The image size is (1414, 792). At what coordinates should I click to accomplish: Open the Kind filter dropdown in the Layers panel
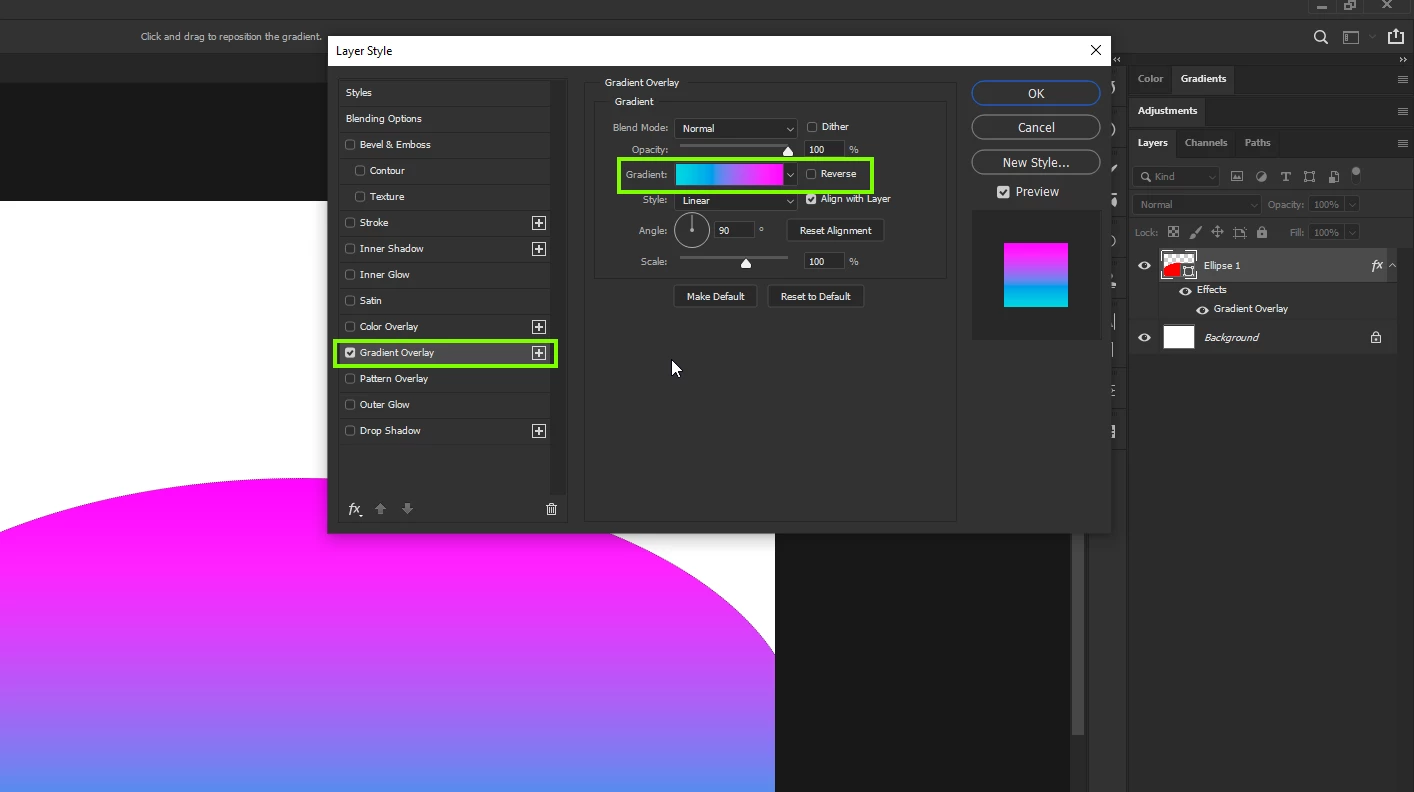point(1176,177)
